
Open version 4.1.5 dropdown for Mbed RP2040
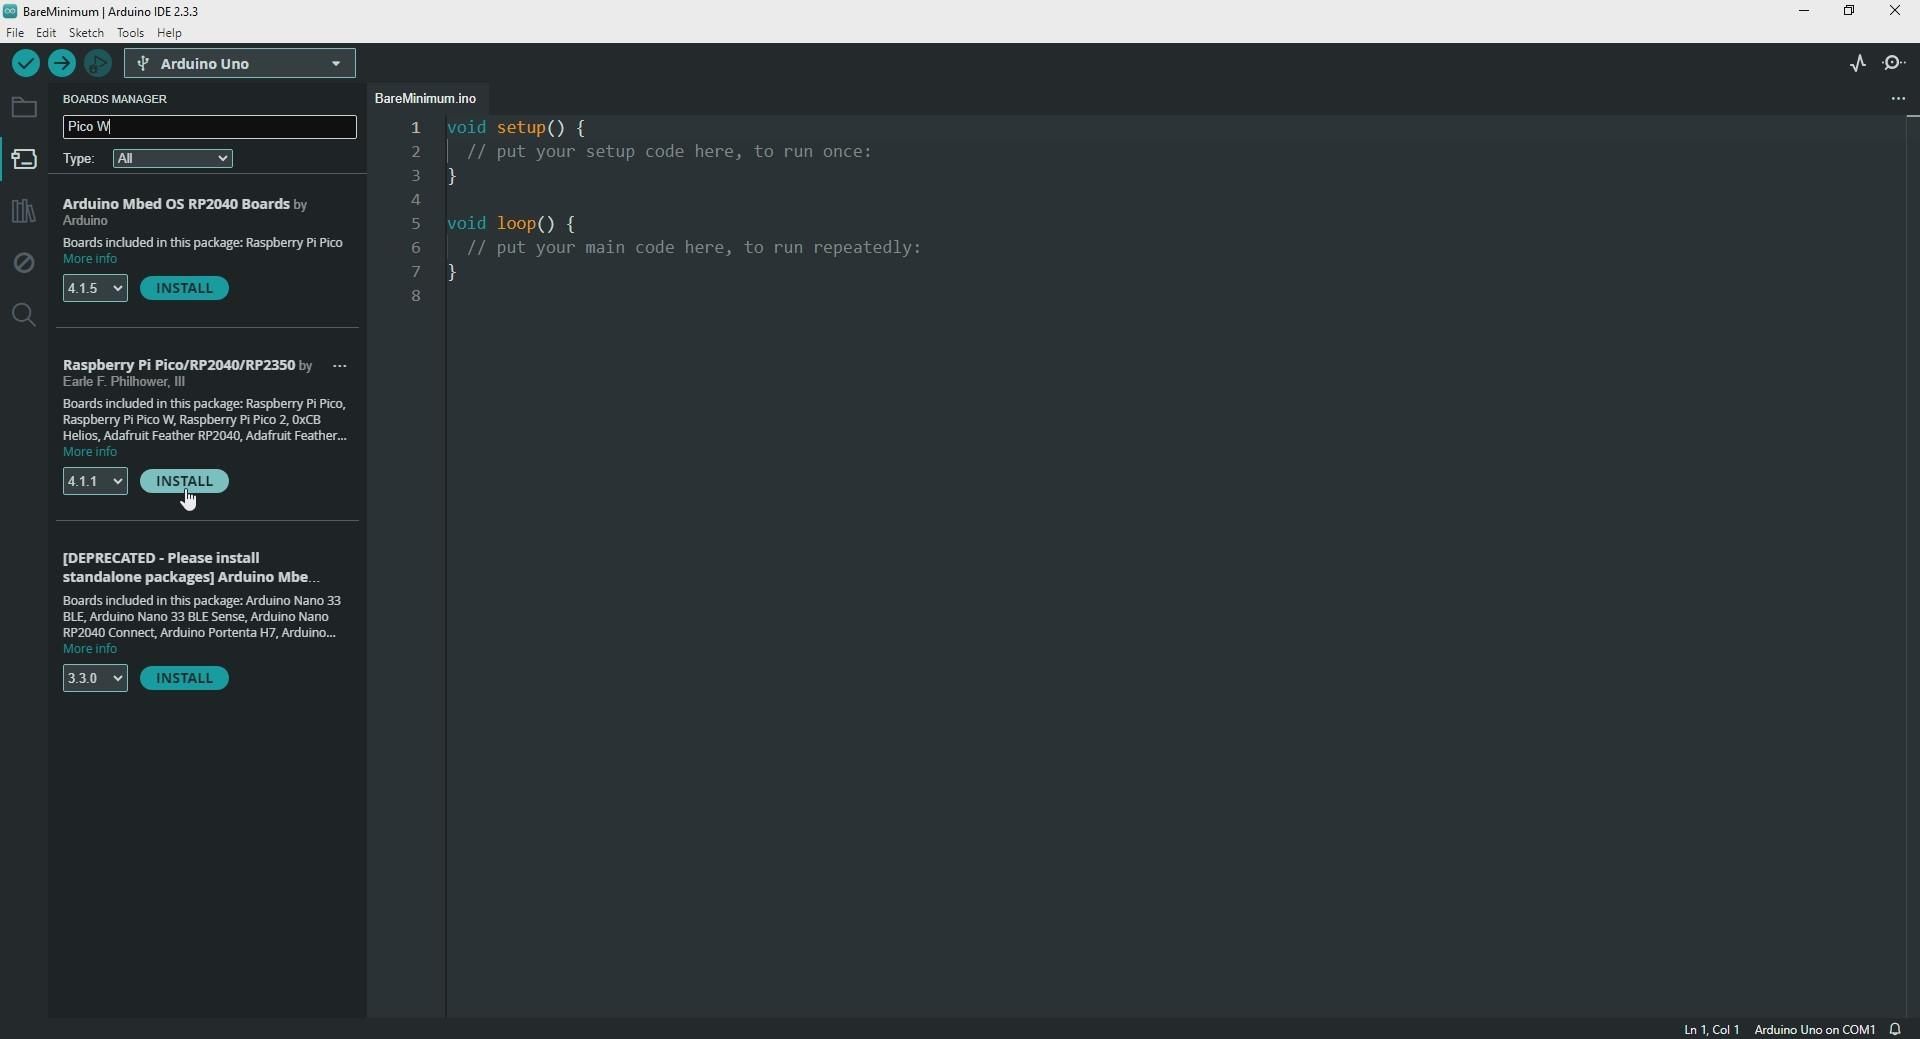95,289
